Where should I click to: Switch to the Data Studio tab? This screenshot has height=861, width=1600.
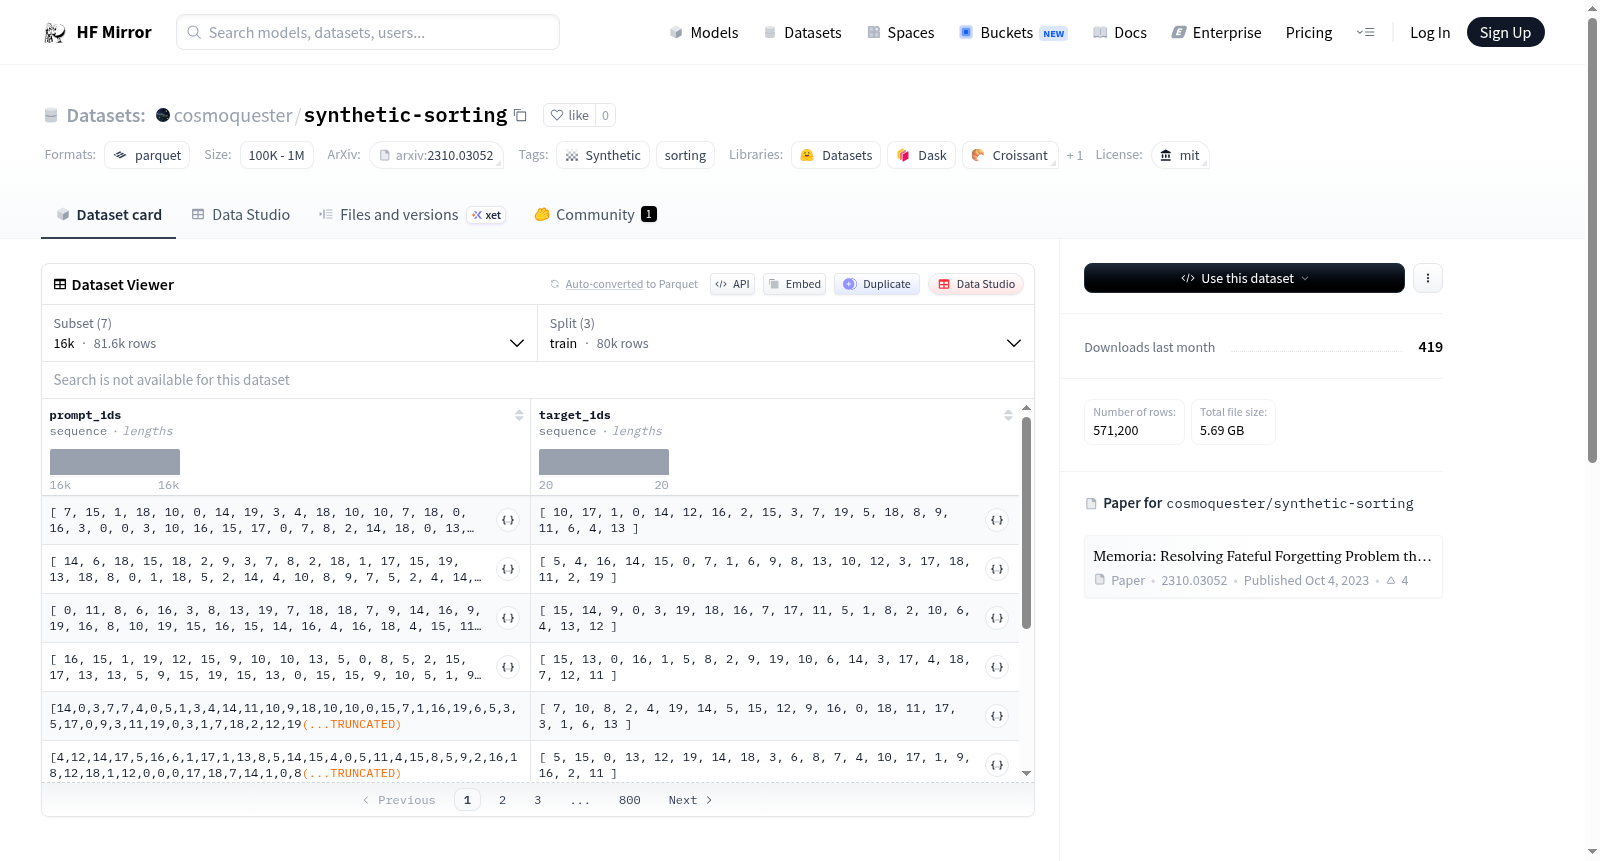241,215
